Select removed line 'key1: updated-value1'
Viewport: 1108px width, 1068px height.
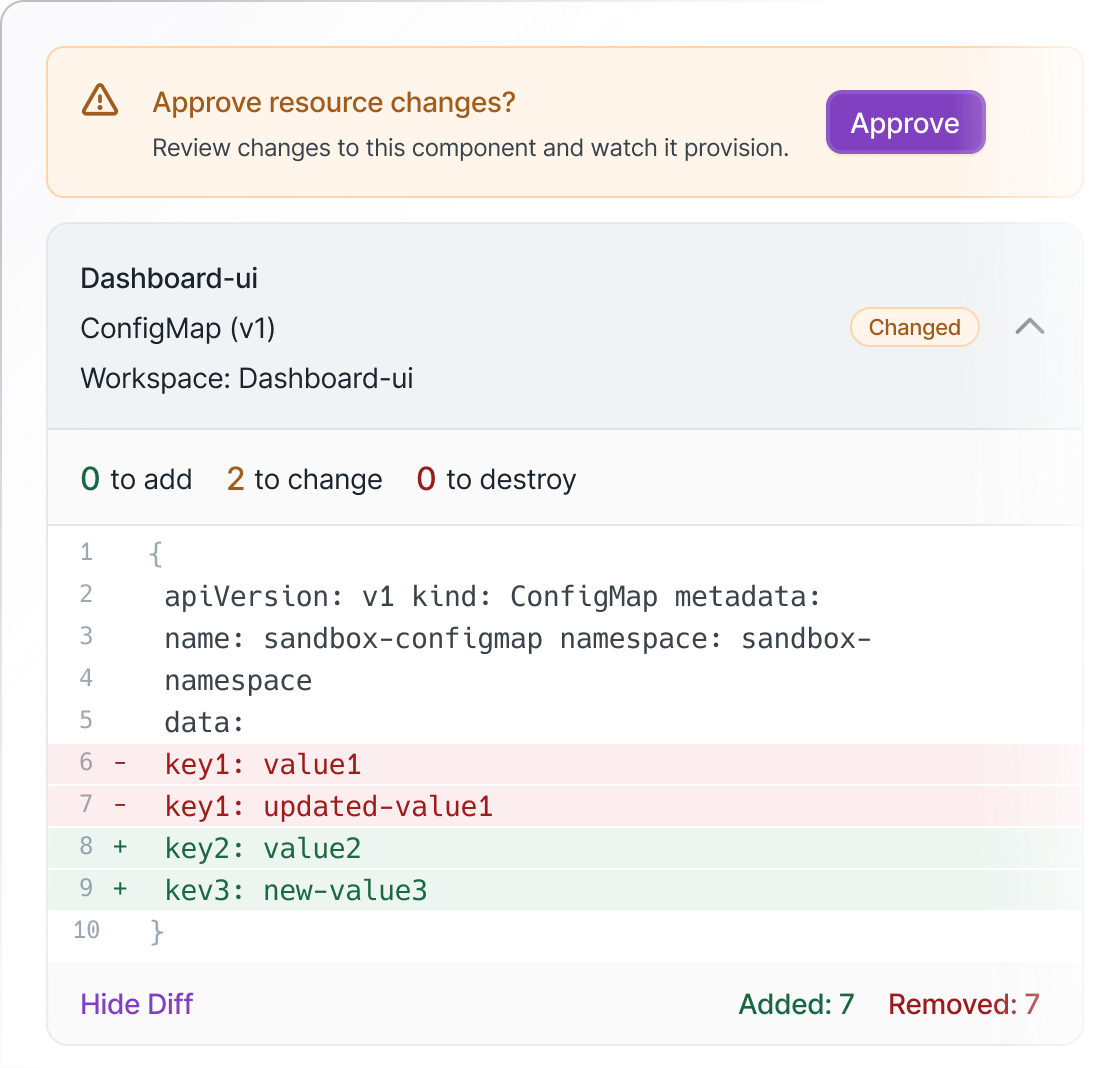(328, 806)
